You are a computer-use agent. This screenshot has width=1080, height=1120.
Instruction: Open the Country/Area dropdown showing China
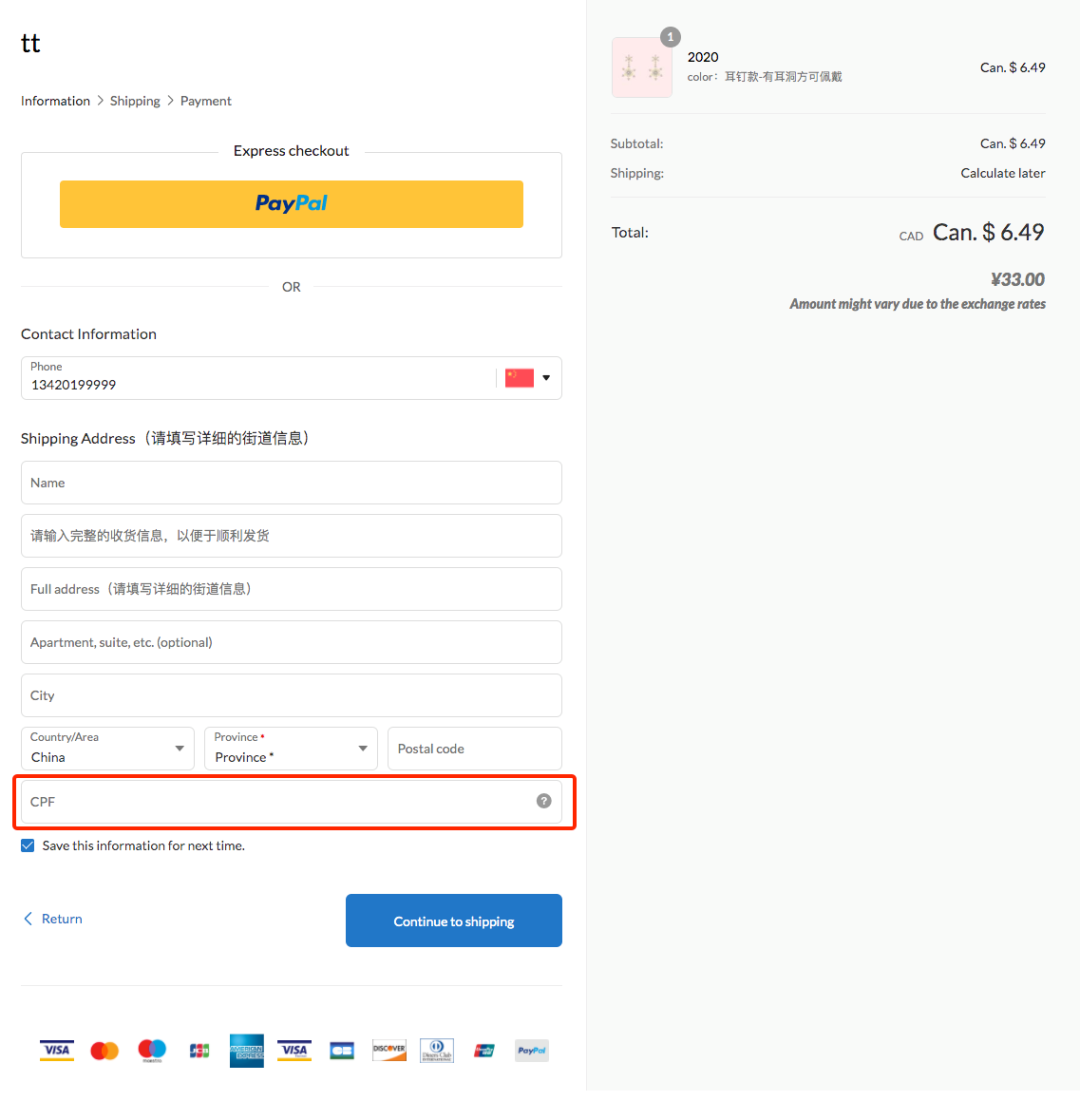(108, 749)
